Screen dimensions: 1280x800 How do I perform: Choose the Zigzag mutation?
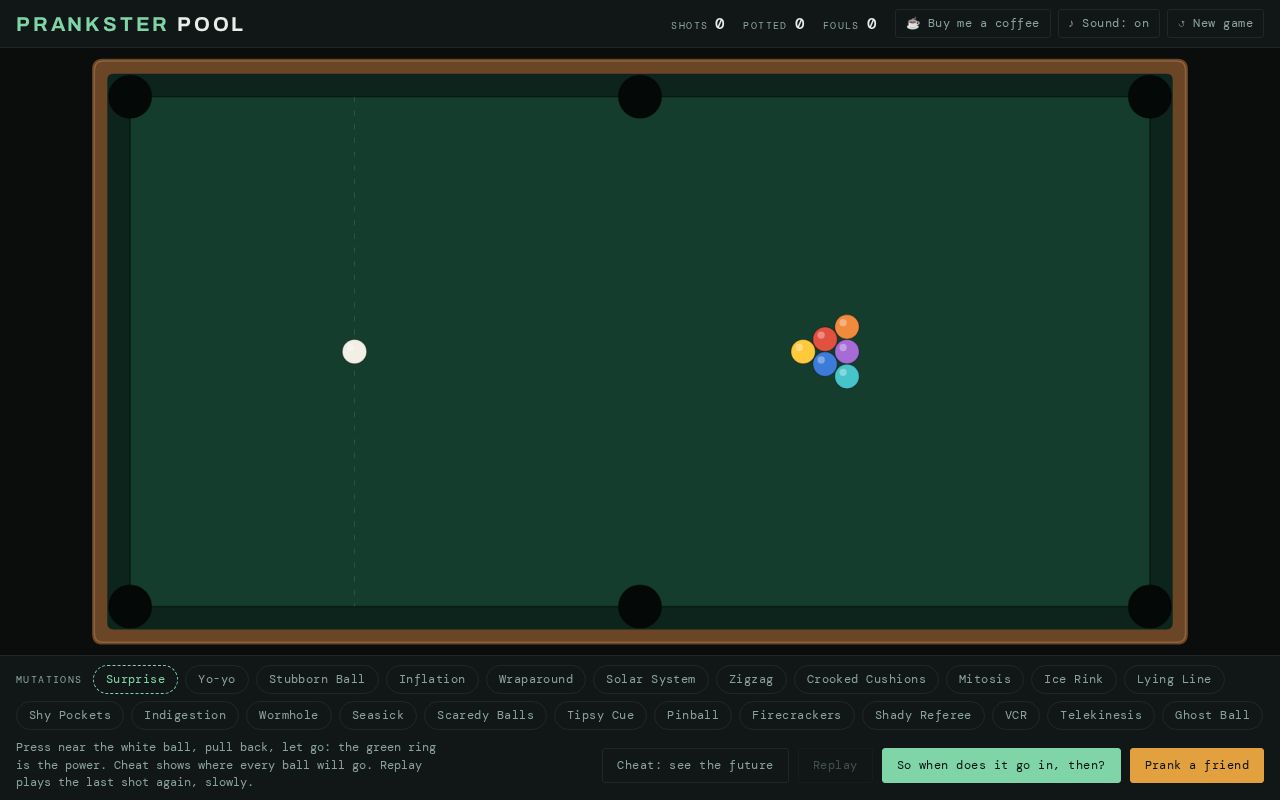coord(751,680)
